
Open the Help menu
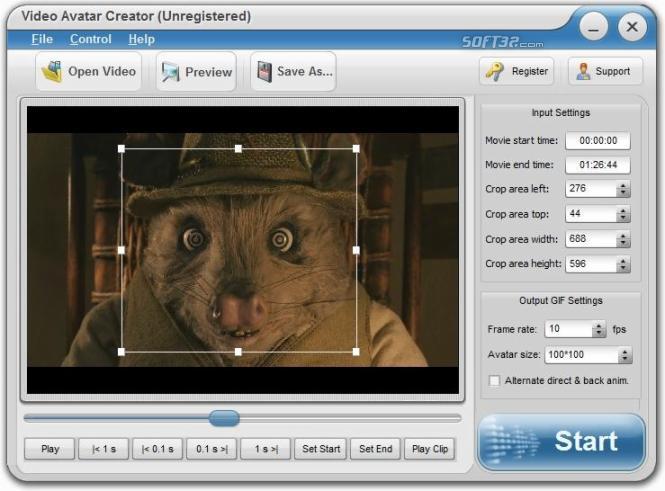(141, 39)
